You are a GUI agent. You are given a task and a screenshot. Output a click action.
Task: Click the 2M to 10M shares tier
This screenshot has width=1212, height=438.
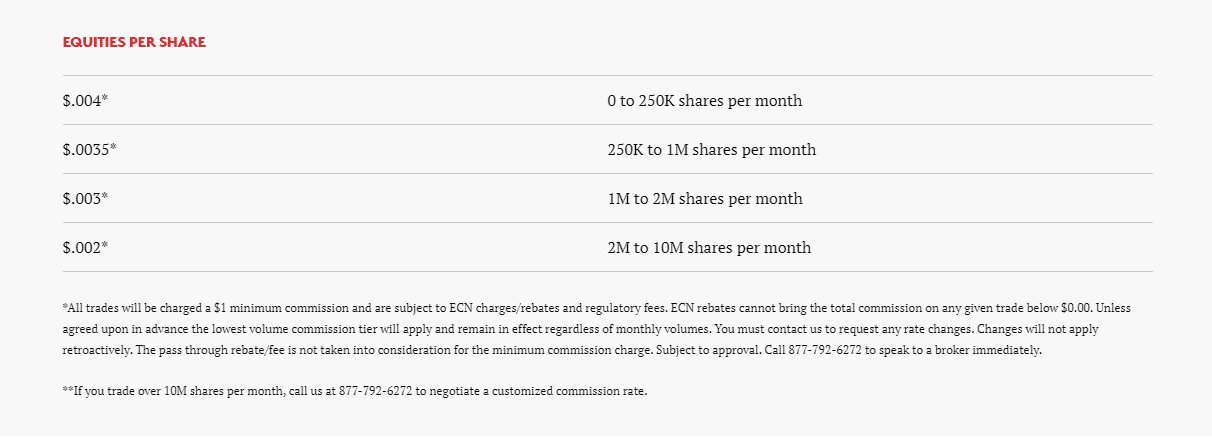point(709,248)
